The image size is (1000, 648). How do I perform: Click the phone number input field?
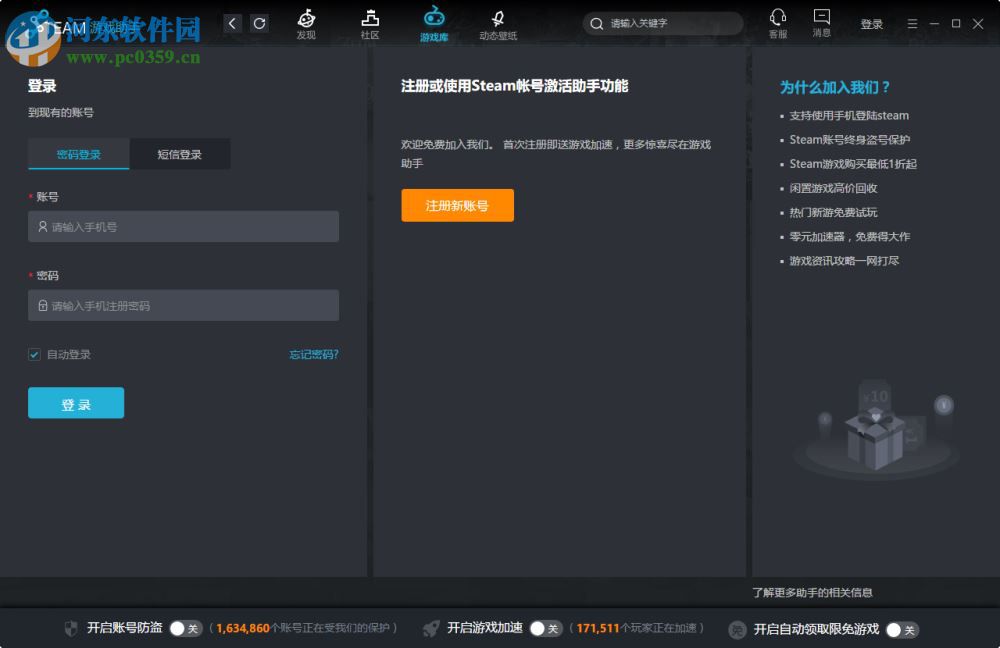(x=183, y=226)
